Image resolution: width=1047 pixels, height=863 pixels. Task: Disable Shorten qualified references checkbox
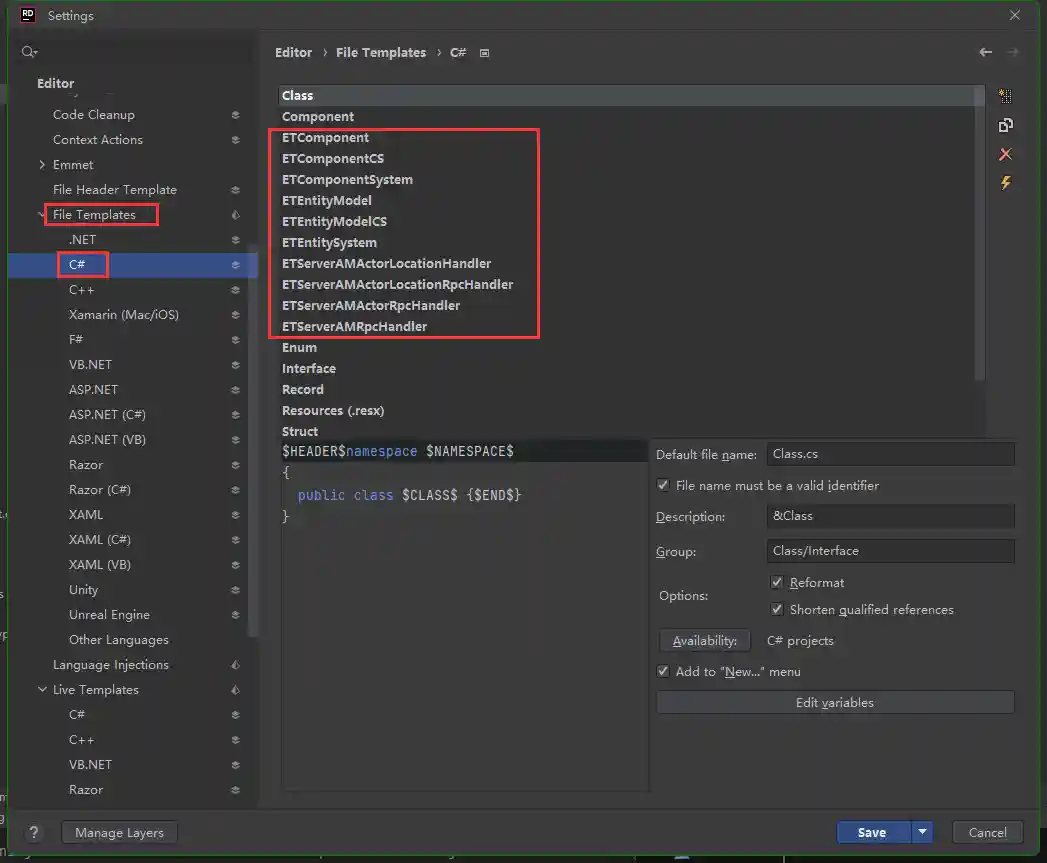click(x=777, y=609)
